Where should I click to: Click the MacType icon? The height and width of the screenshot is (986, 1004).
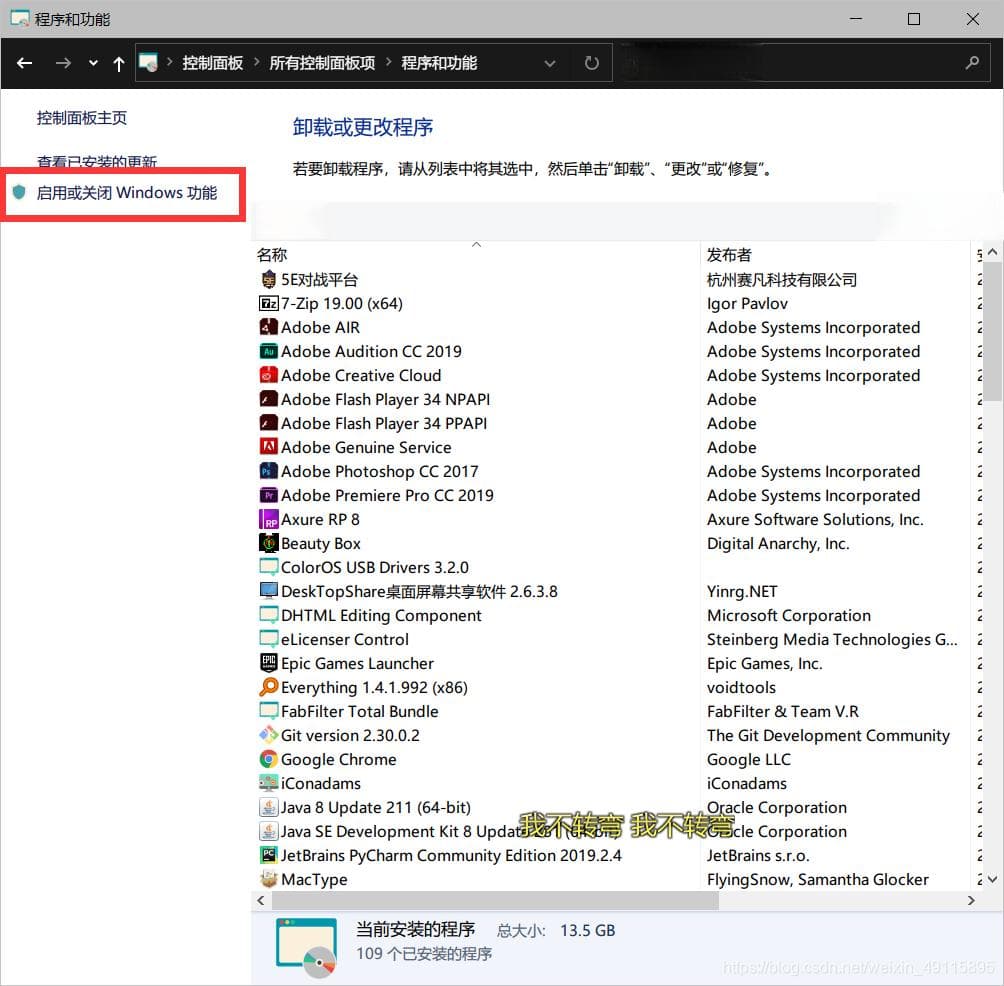[x=268, y=879]
